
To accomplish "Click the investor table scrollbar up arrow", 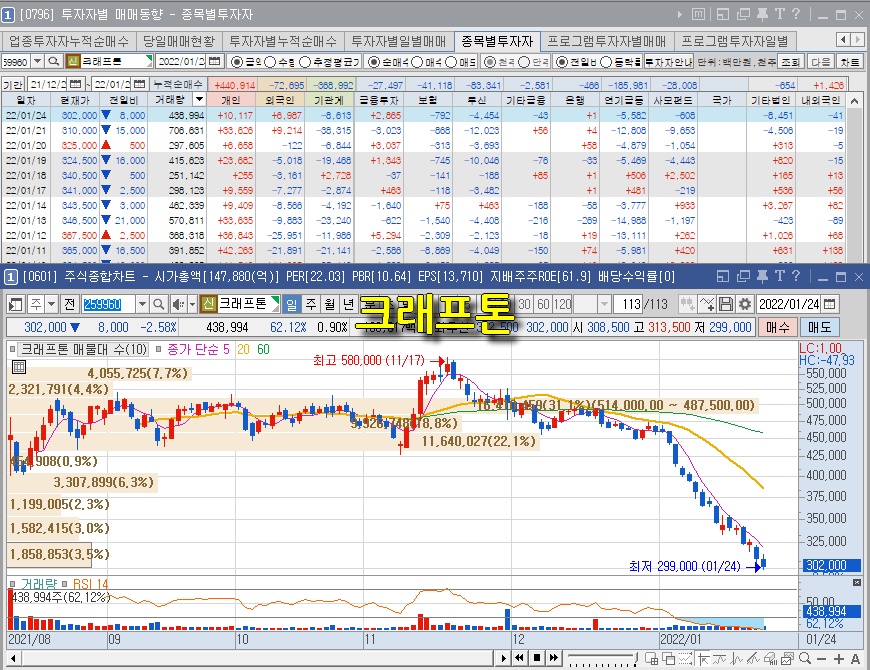I will point(854,100).
